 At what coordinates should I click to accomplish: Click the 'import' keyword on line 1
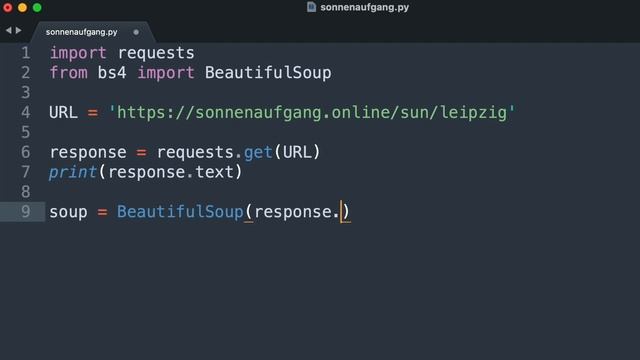click(x=78, y=53)
